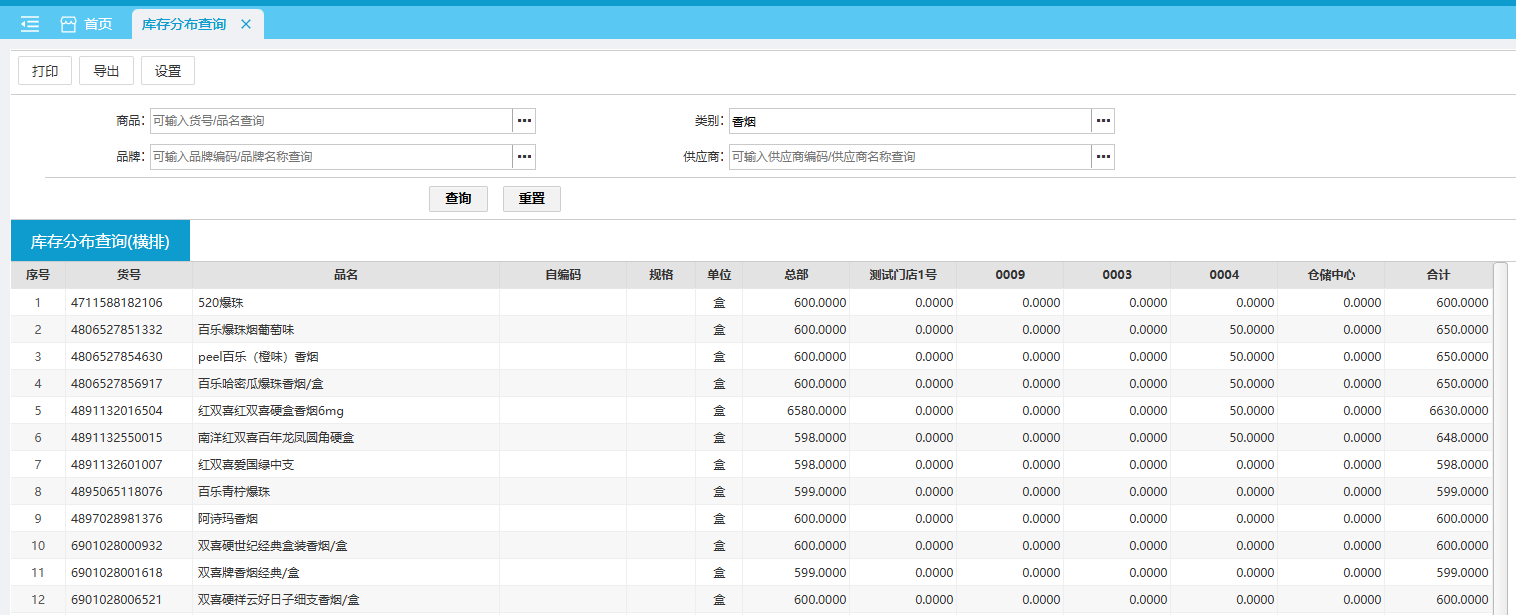Click the 导出 button
The width and height of the screenshot is (1516, 615).
click(106, 71)
